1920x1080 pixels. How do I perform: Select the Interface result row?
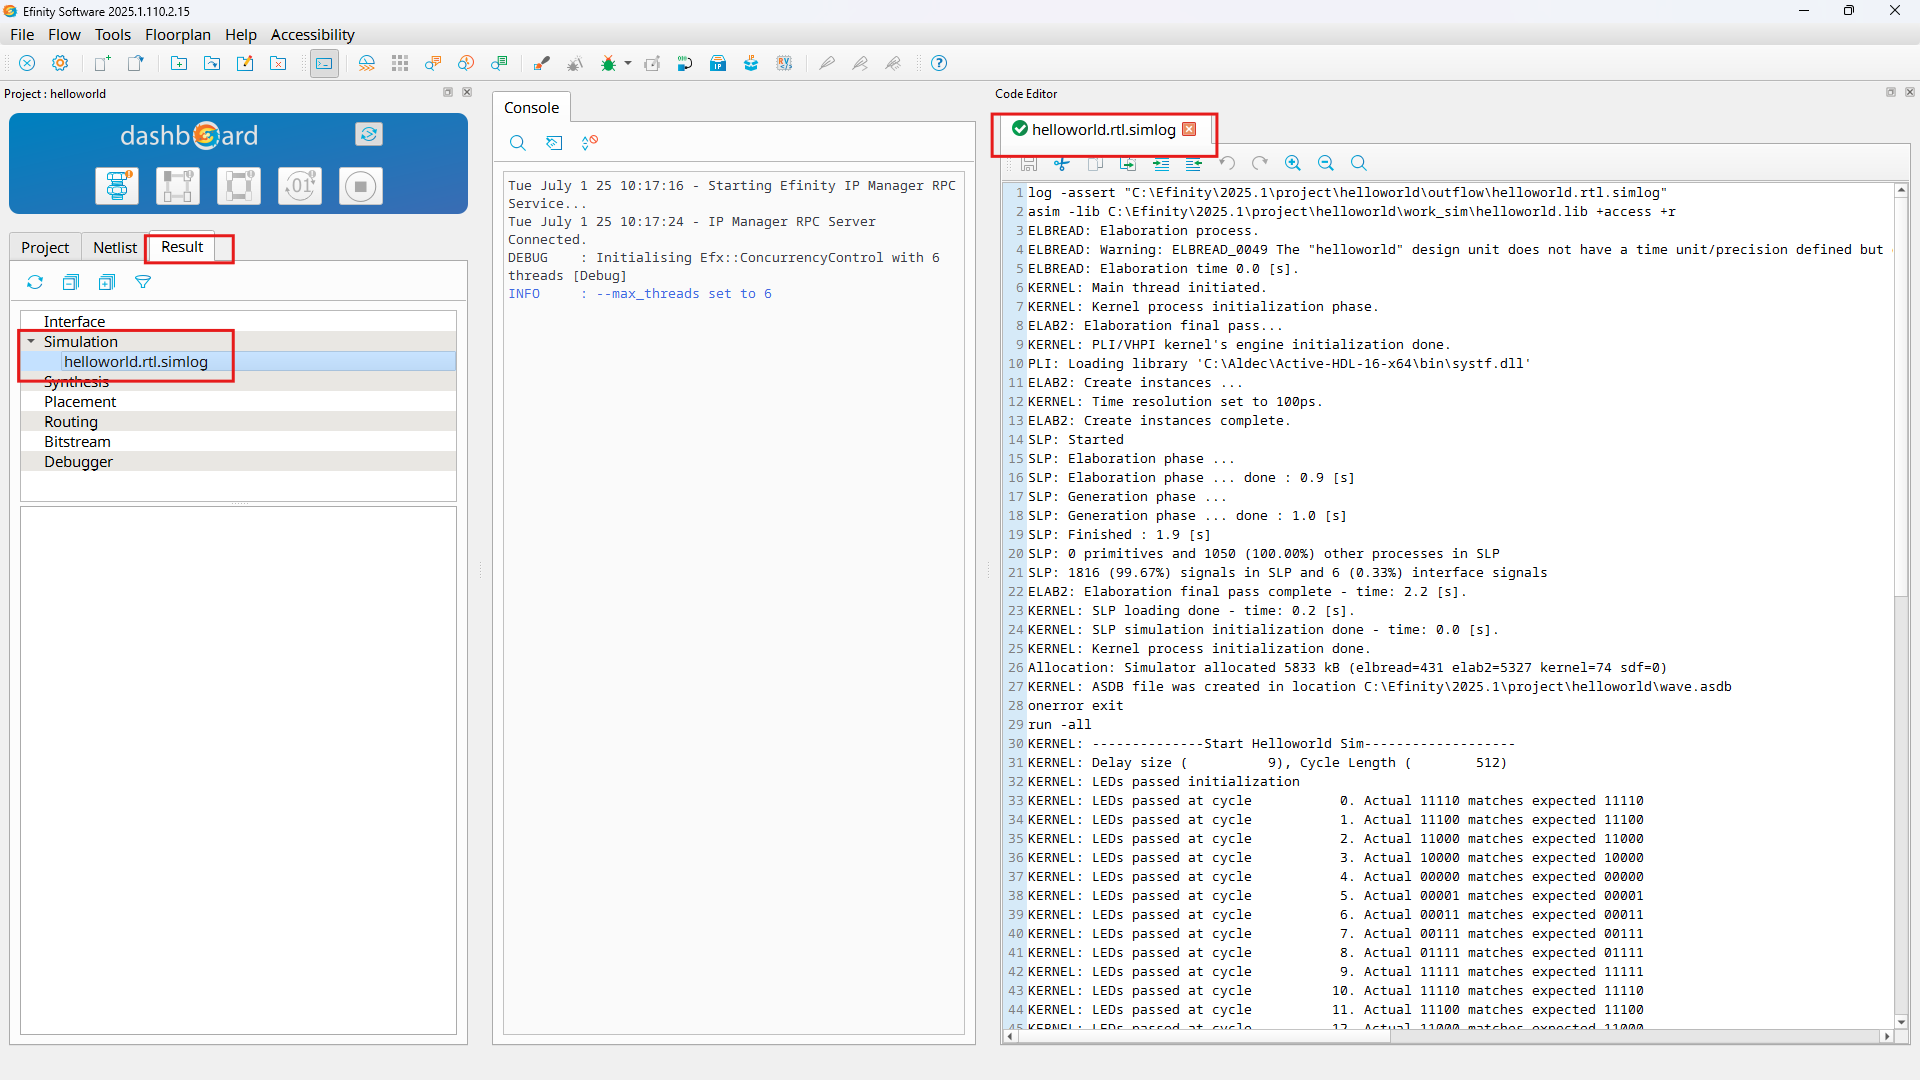point(238,322)
